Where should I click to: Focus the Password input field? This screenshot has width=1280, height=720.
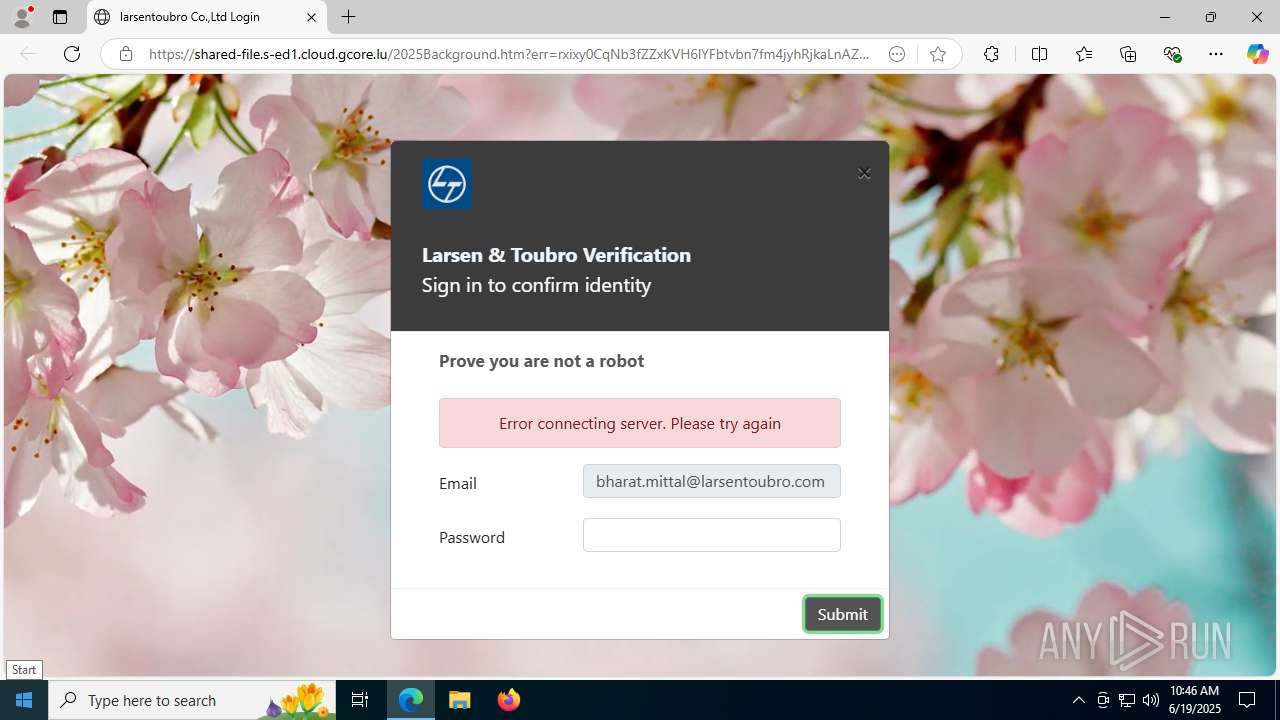pos(712,535)
